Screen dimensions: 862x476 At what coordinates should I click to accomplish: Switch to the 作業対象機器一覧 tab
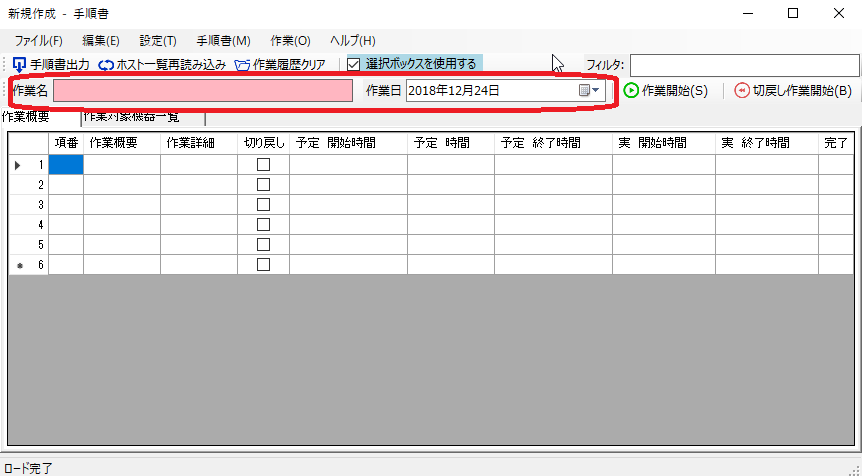click(145, 118)
